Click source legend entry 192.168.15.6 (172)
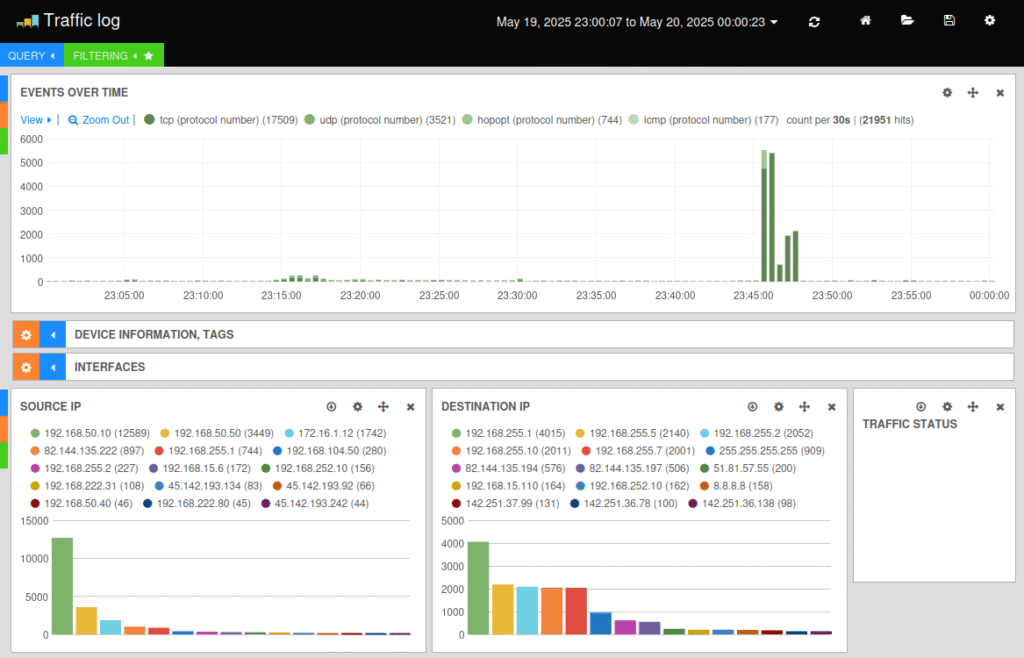The height and width of the screenshot is (658, 1024). (199, 469)
